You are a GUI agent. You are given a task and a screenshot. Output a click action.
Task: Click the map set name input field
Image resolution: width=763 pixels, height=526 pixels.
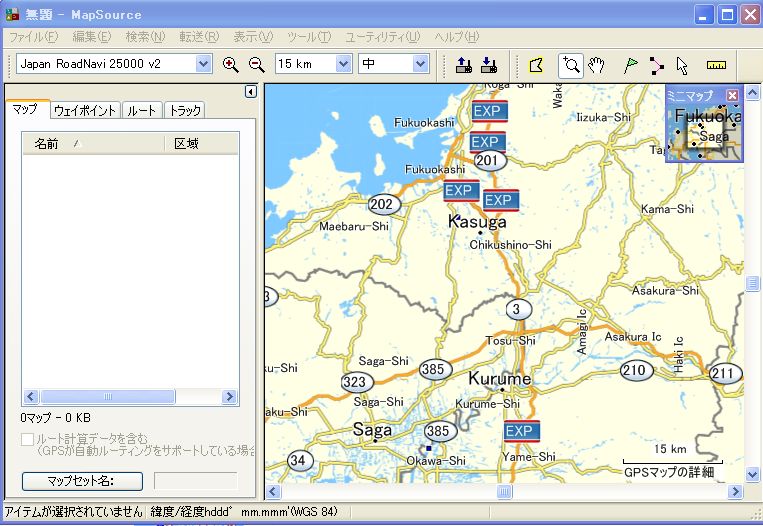(x=196, y=481)
